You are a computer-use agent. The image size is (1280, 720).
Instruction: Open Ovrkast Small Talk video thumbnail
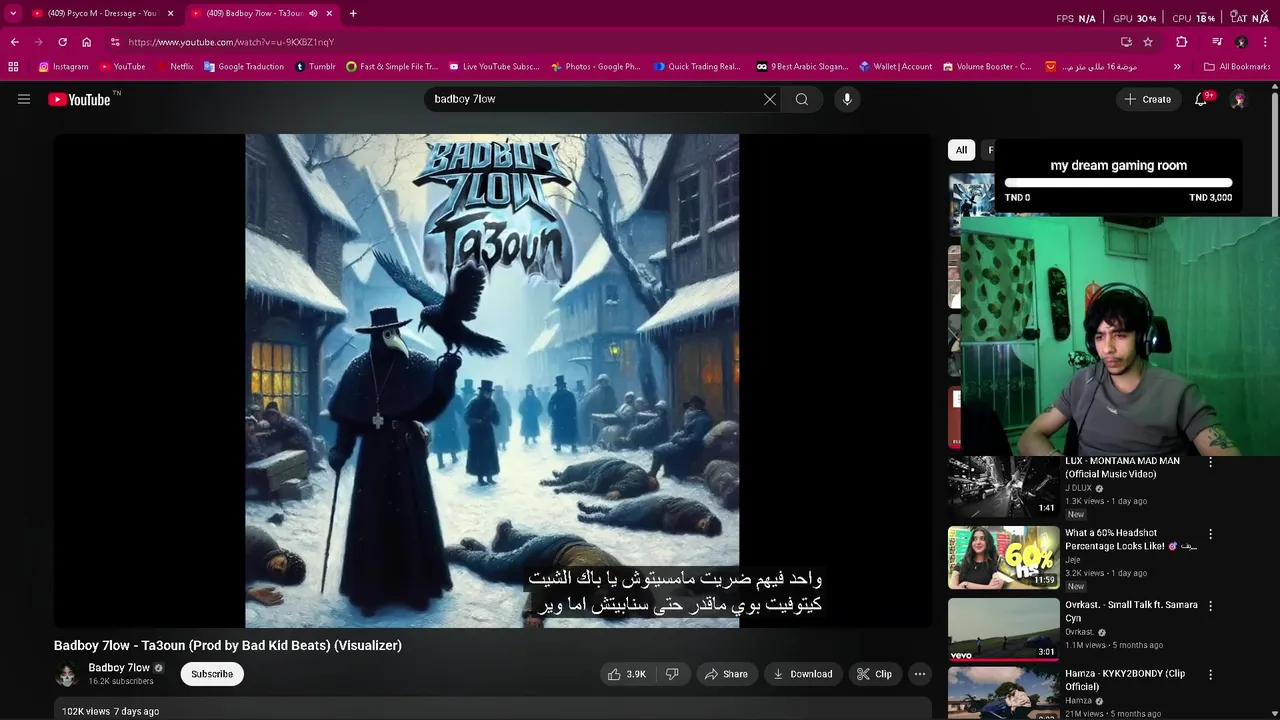point(1003,630)
